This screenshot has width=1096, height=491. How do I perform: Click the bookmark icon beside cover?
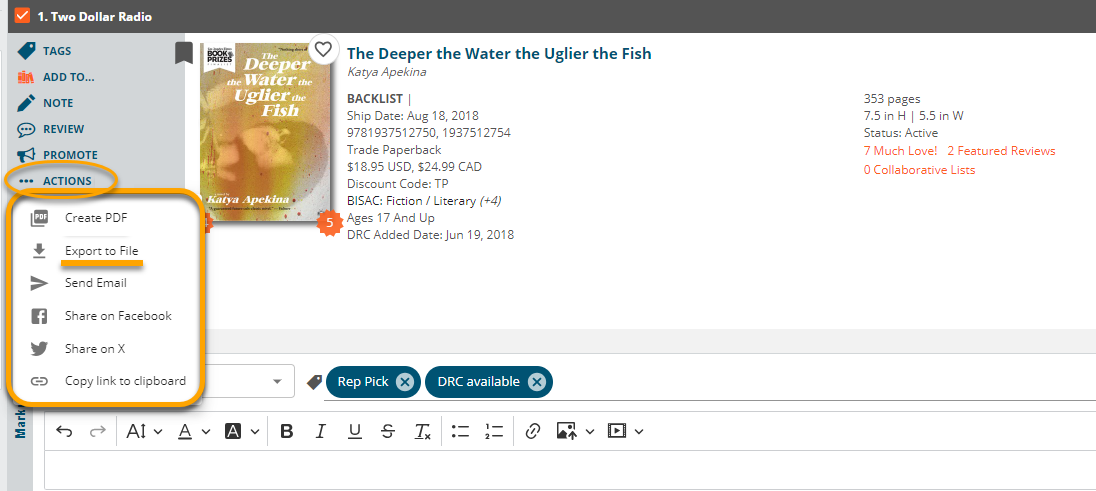pos(184,53)
